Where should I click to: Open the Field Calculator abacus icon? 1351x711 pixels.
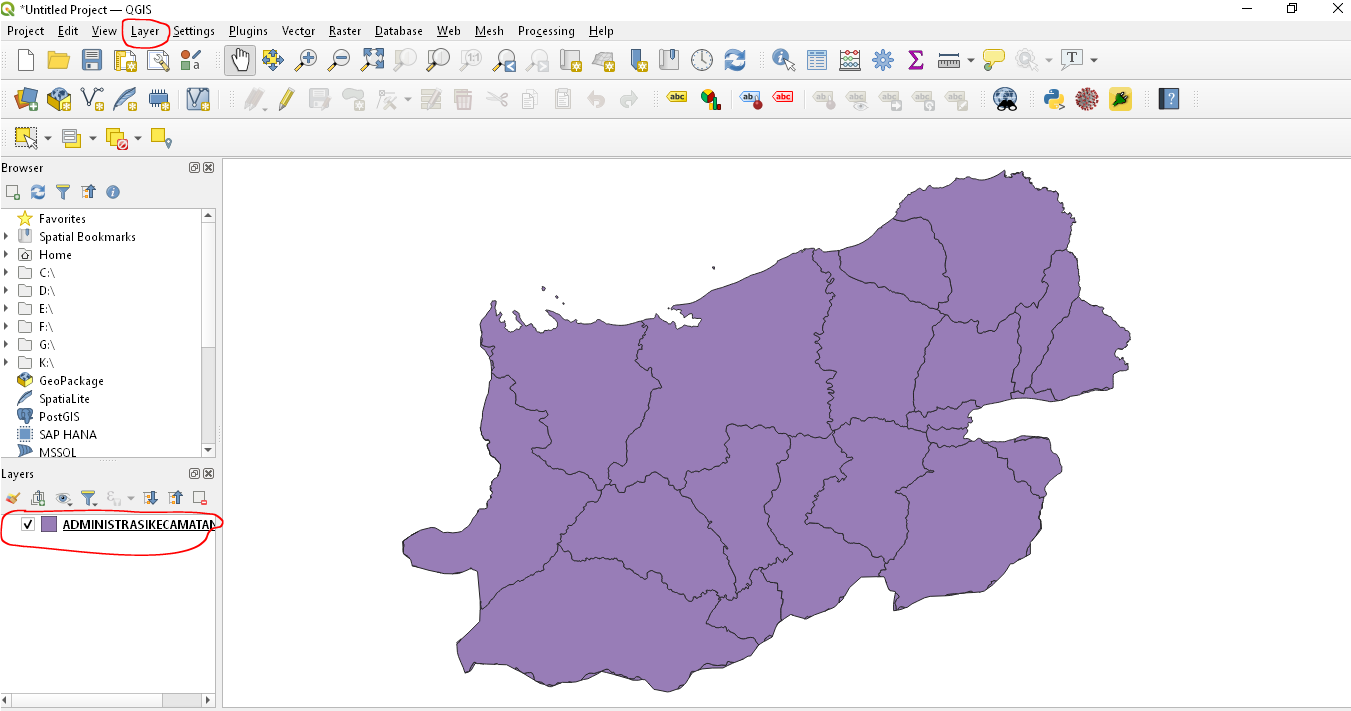(x=849, y=60)
